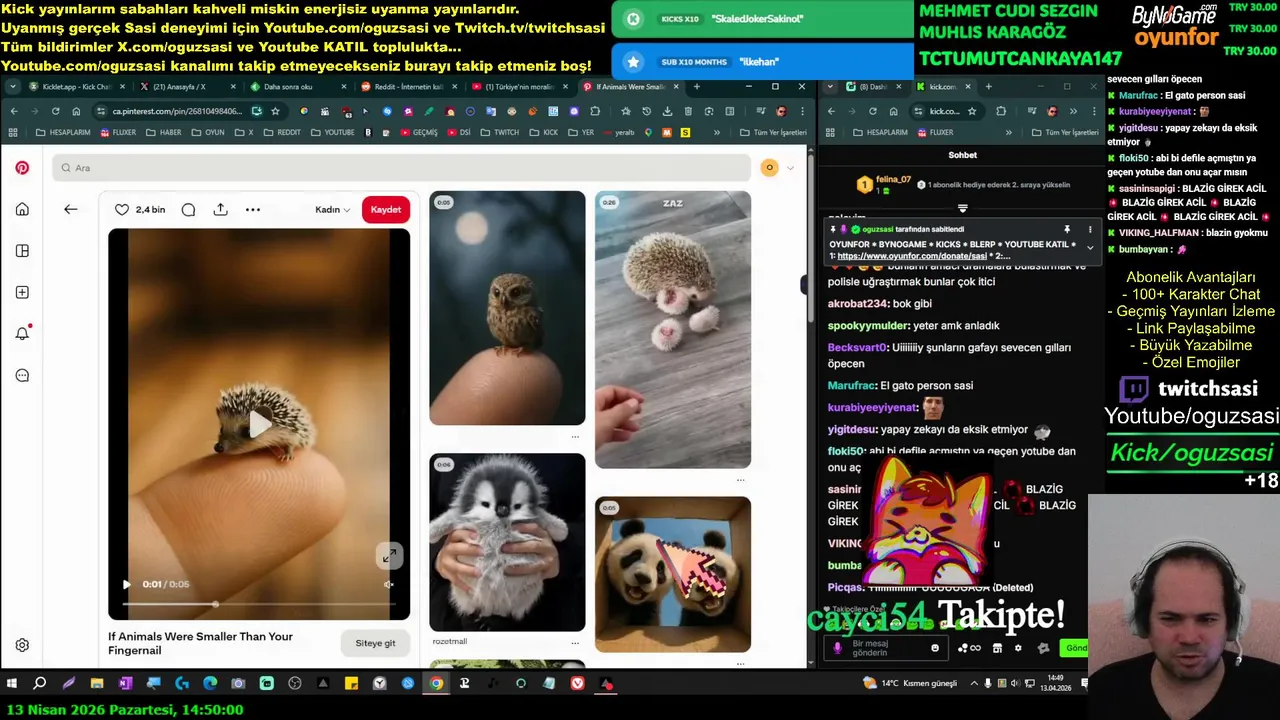Open the TWITCH bookmark folder
Screen dimensions: 1280x720
500,132
